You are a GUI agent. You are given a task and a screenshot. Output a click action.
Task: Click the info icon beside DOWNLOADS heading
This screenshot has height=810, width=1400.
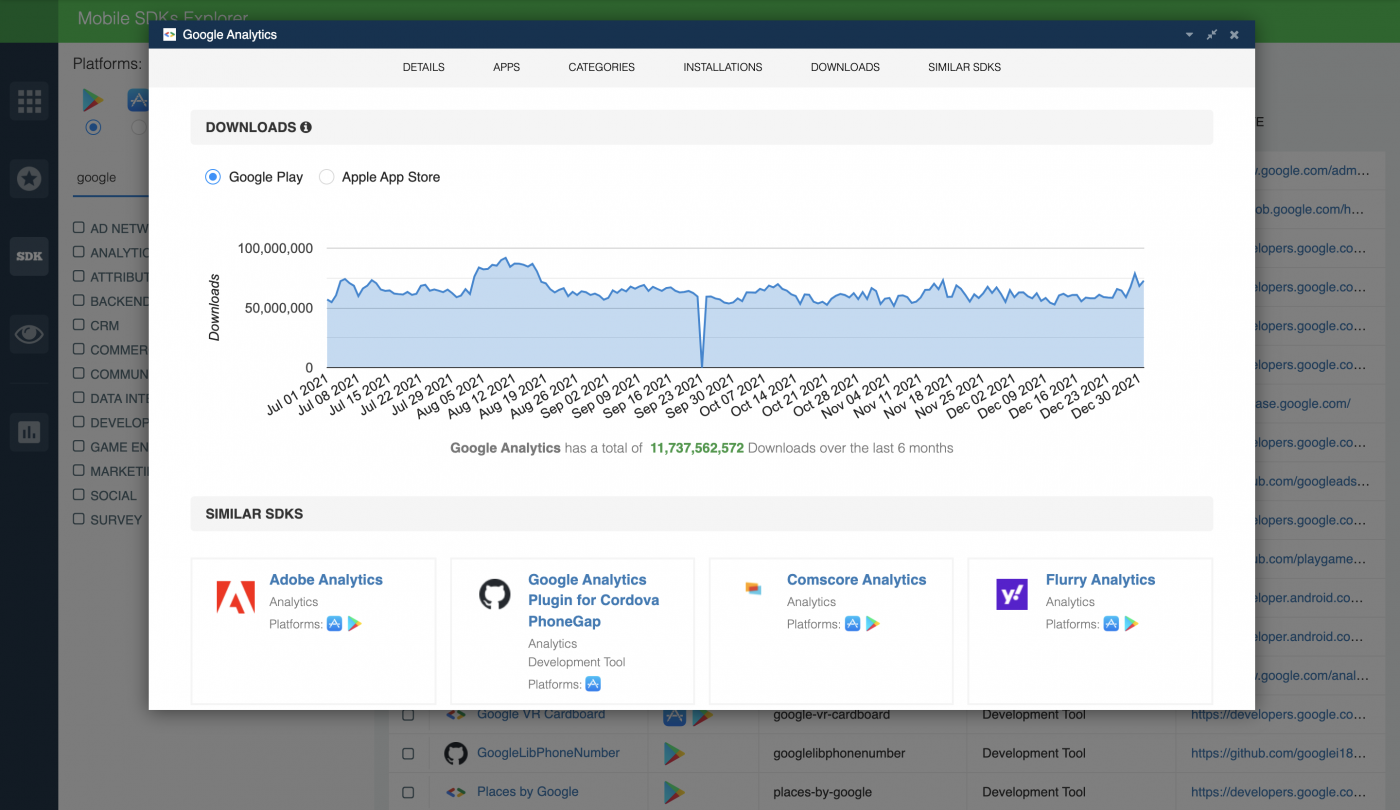(x=306, y=127)
